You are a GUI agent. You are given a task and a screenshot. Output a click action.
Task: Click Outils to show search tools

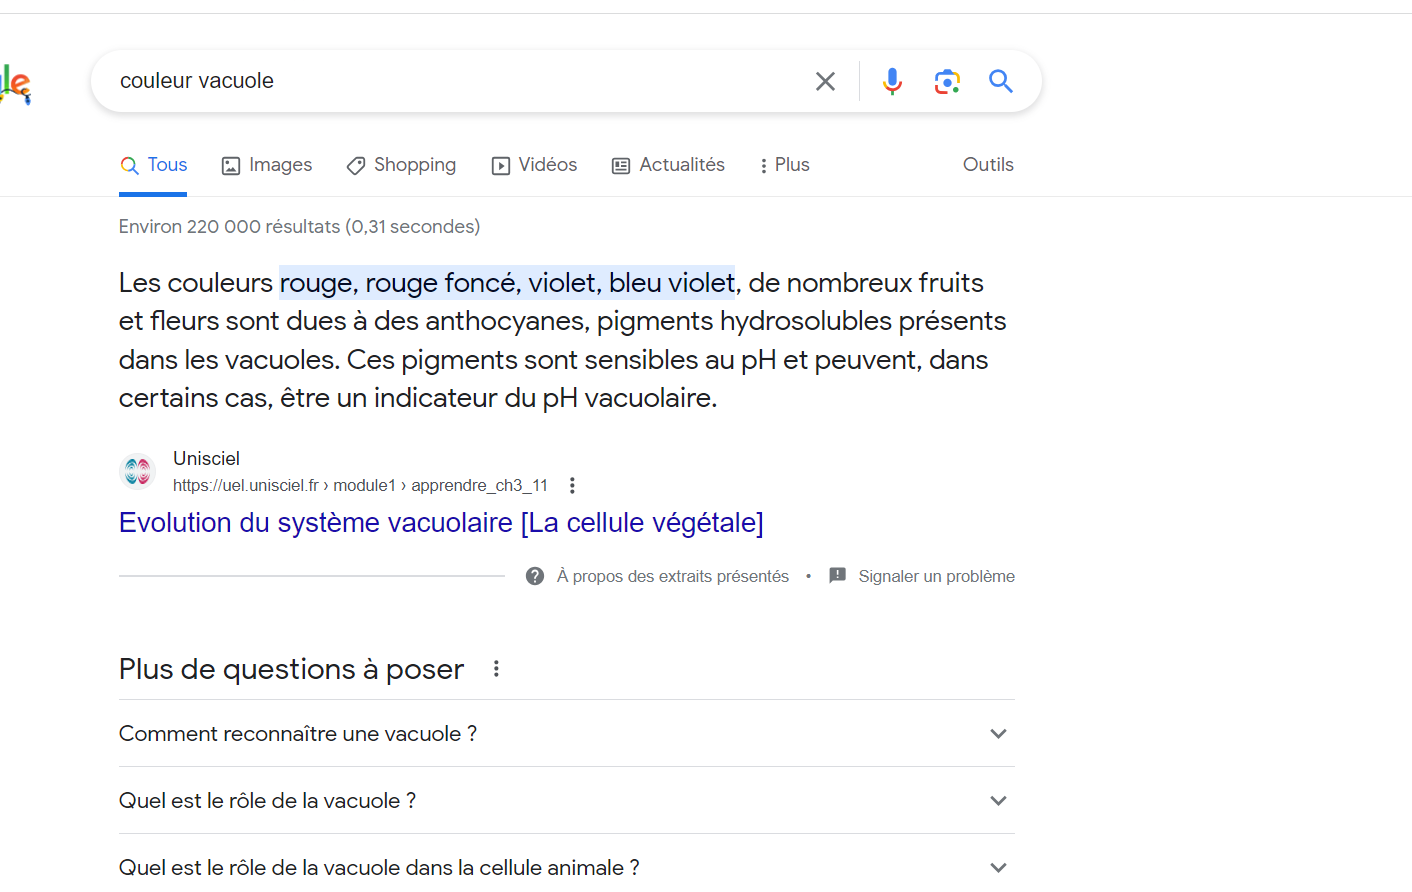988,164
